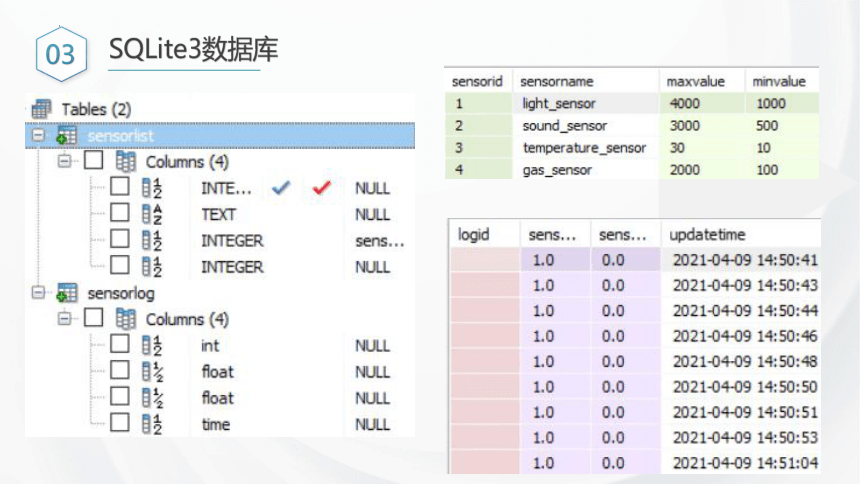Image resolution: width=860 pixels, height=484 pixels.
Task: Click the Tables (2) database icon
Action: pos(41,109)
